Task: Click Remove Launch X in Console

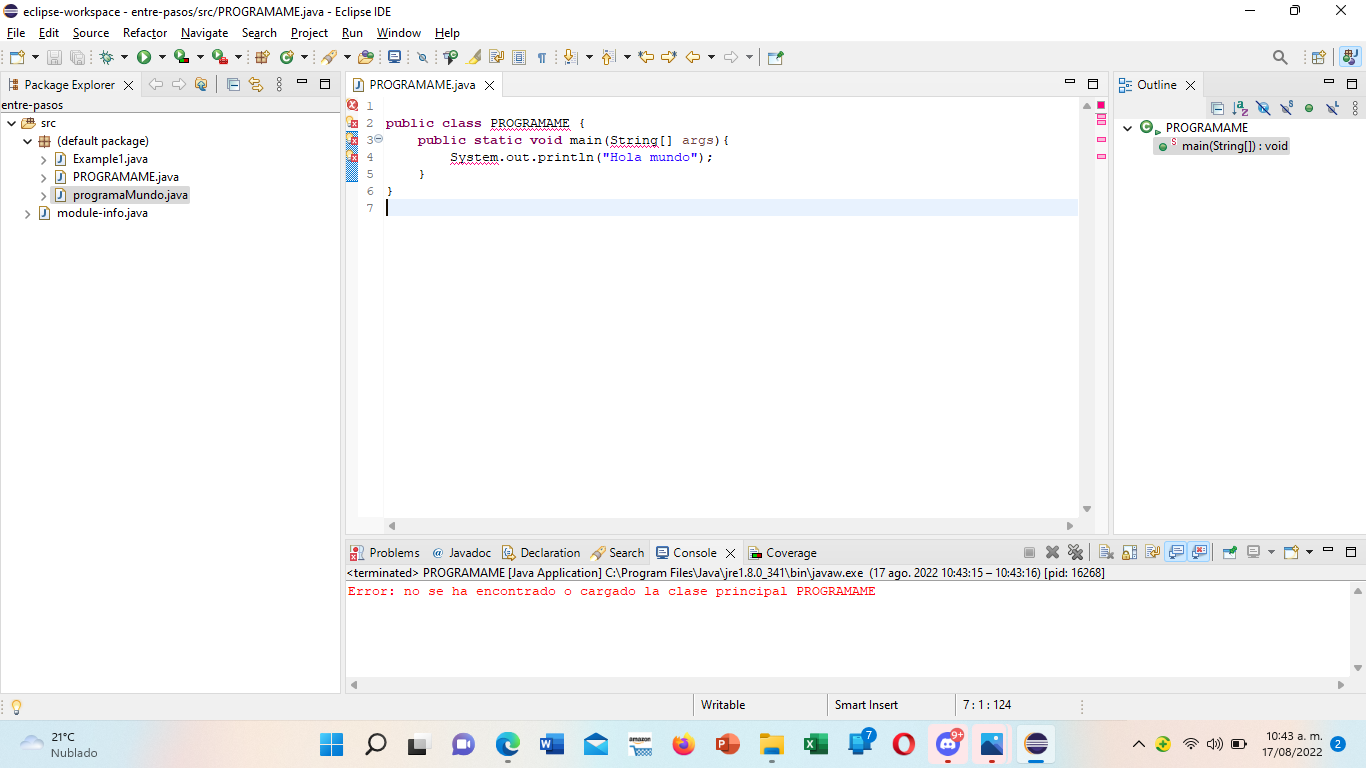Action: 1052,552
